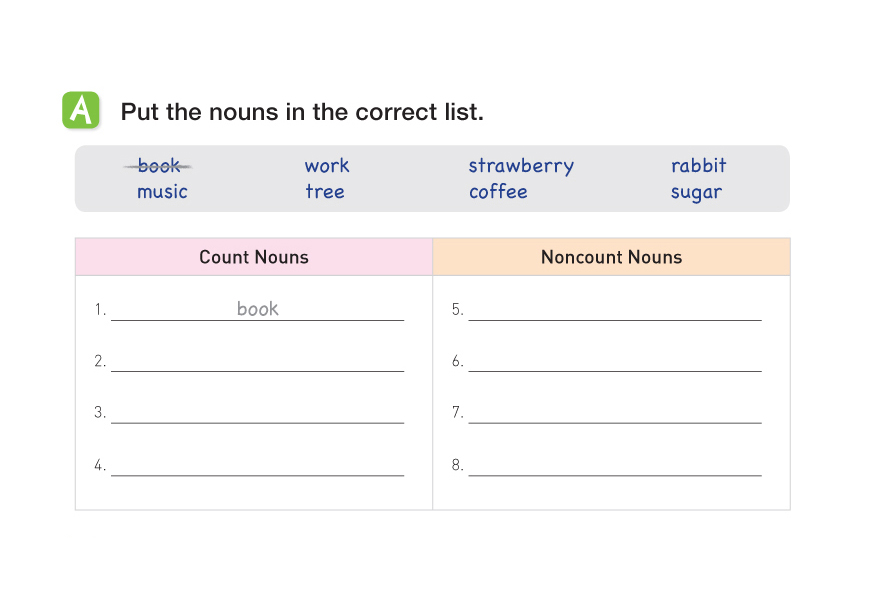873x612 pixels.
Task: Pick the word strawberry
Action: [x=521, y=166]
